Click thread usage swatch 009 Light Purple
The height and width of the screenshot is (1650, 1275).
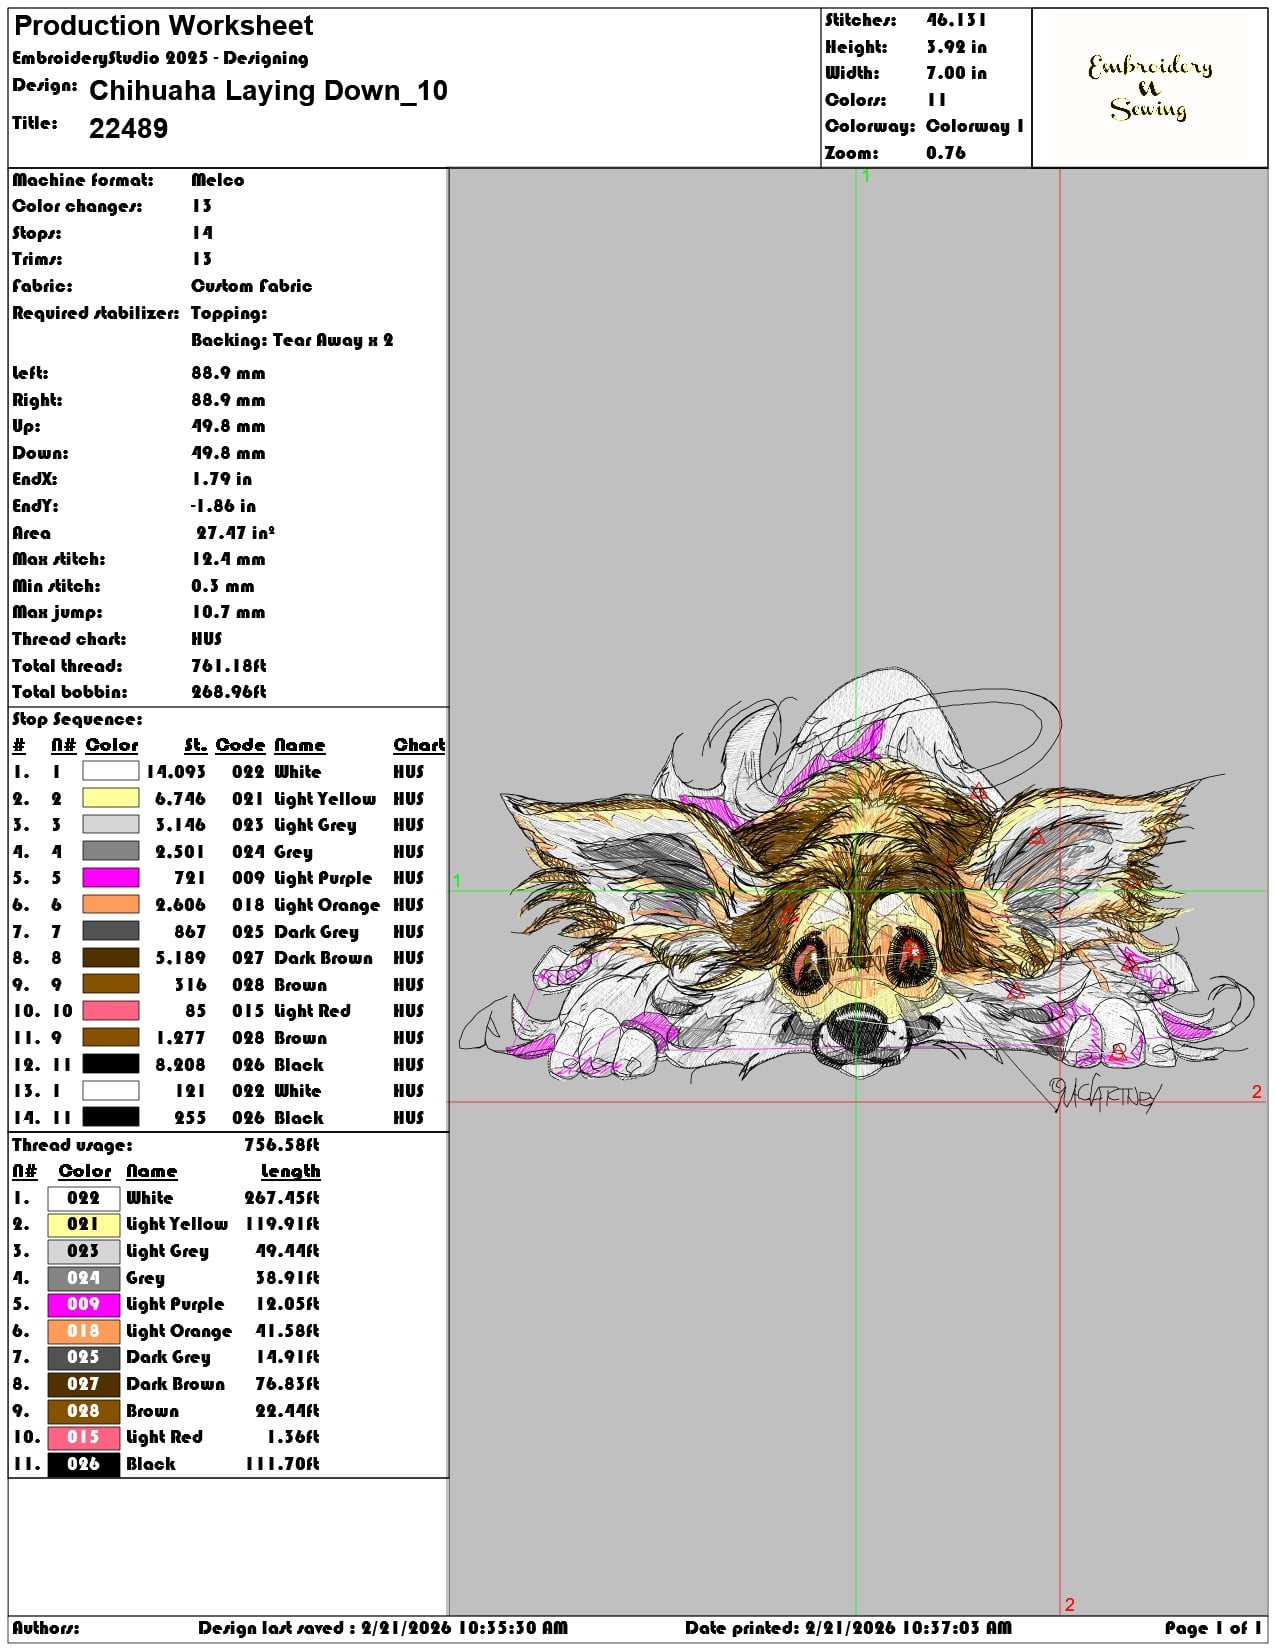tap(84, 1304)
